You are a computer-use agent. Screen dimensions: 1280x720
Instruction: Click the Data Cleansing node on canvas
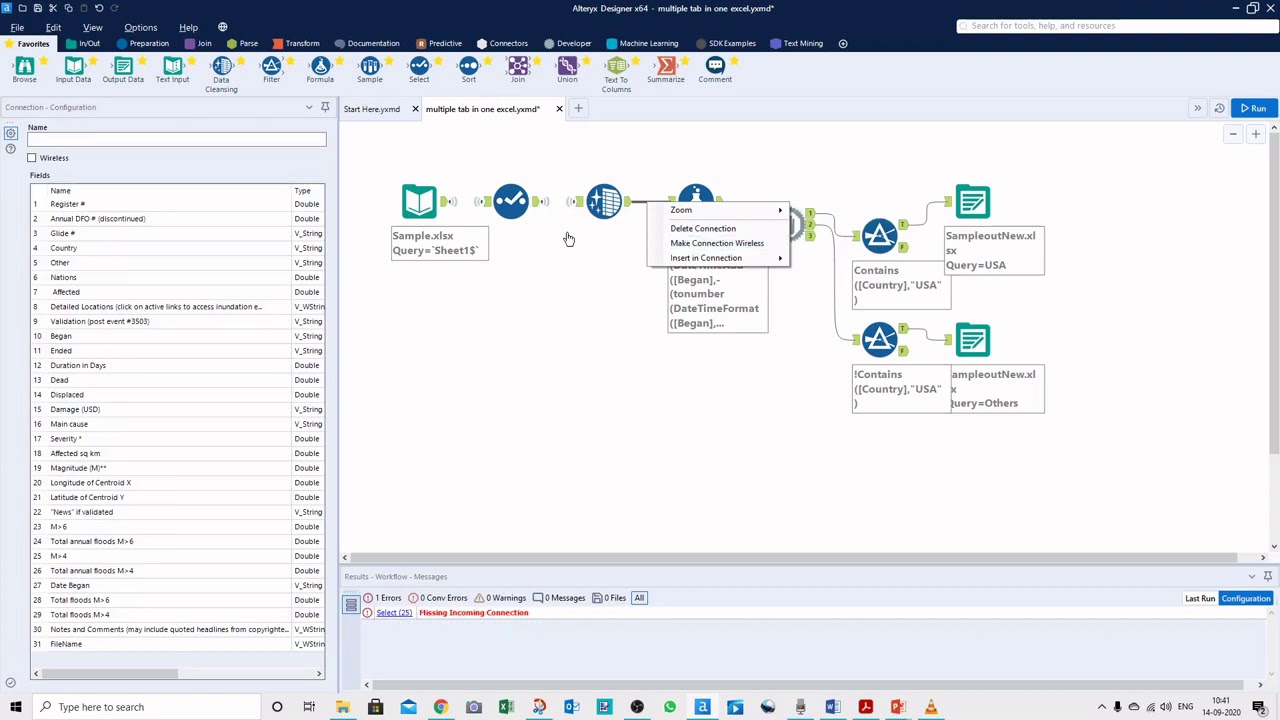[603, 201]
